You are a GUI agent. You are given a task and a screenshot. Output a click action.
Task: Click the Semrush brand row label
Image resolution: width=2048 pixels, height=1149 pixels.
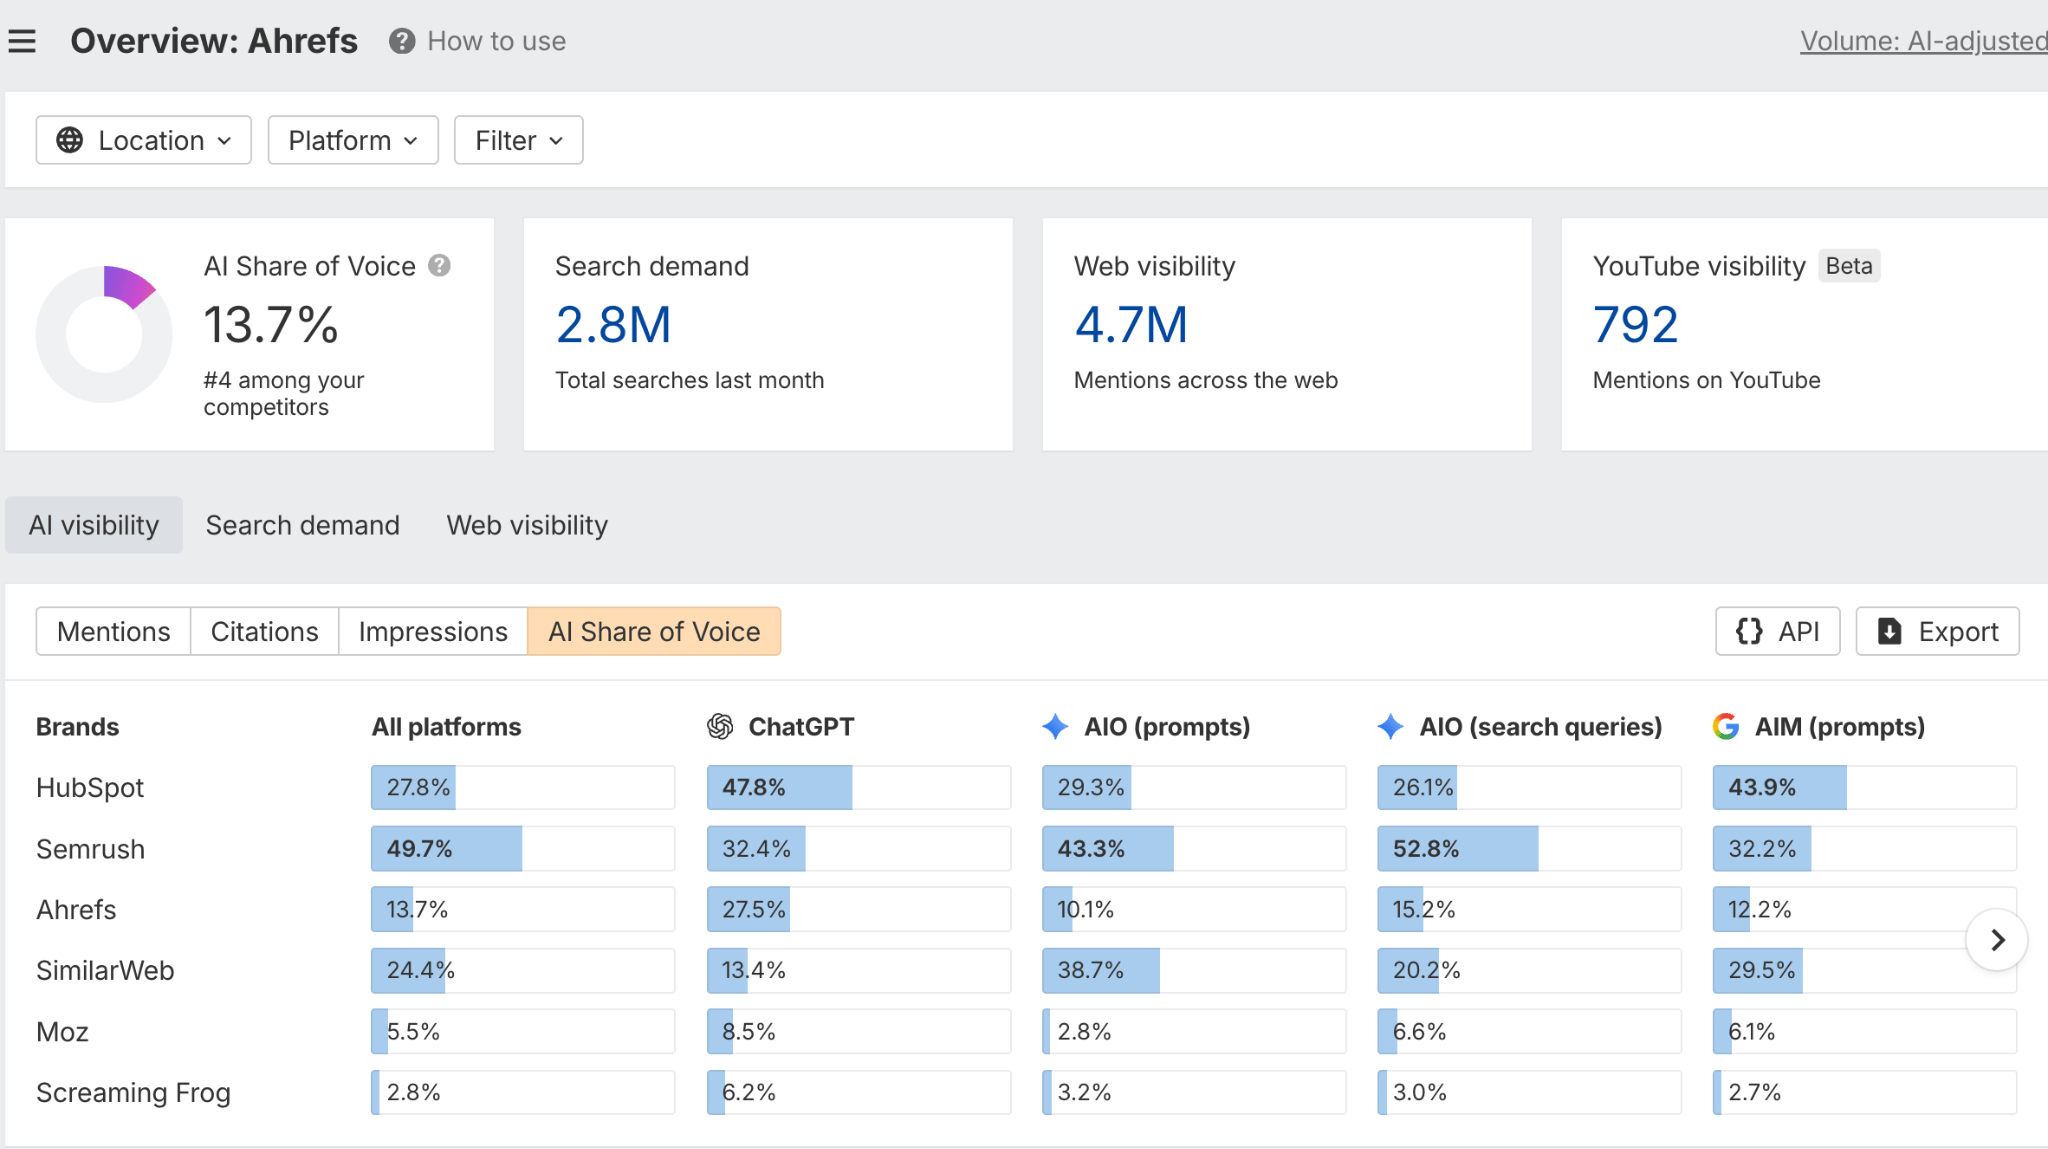(x=91, y=849)
